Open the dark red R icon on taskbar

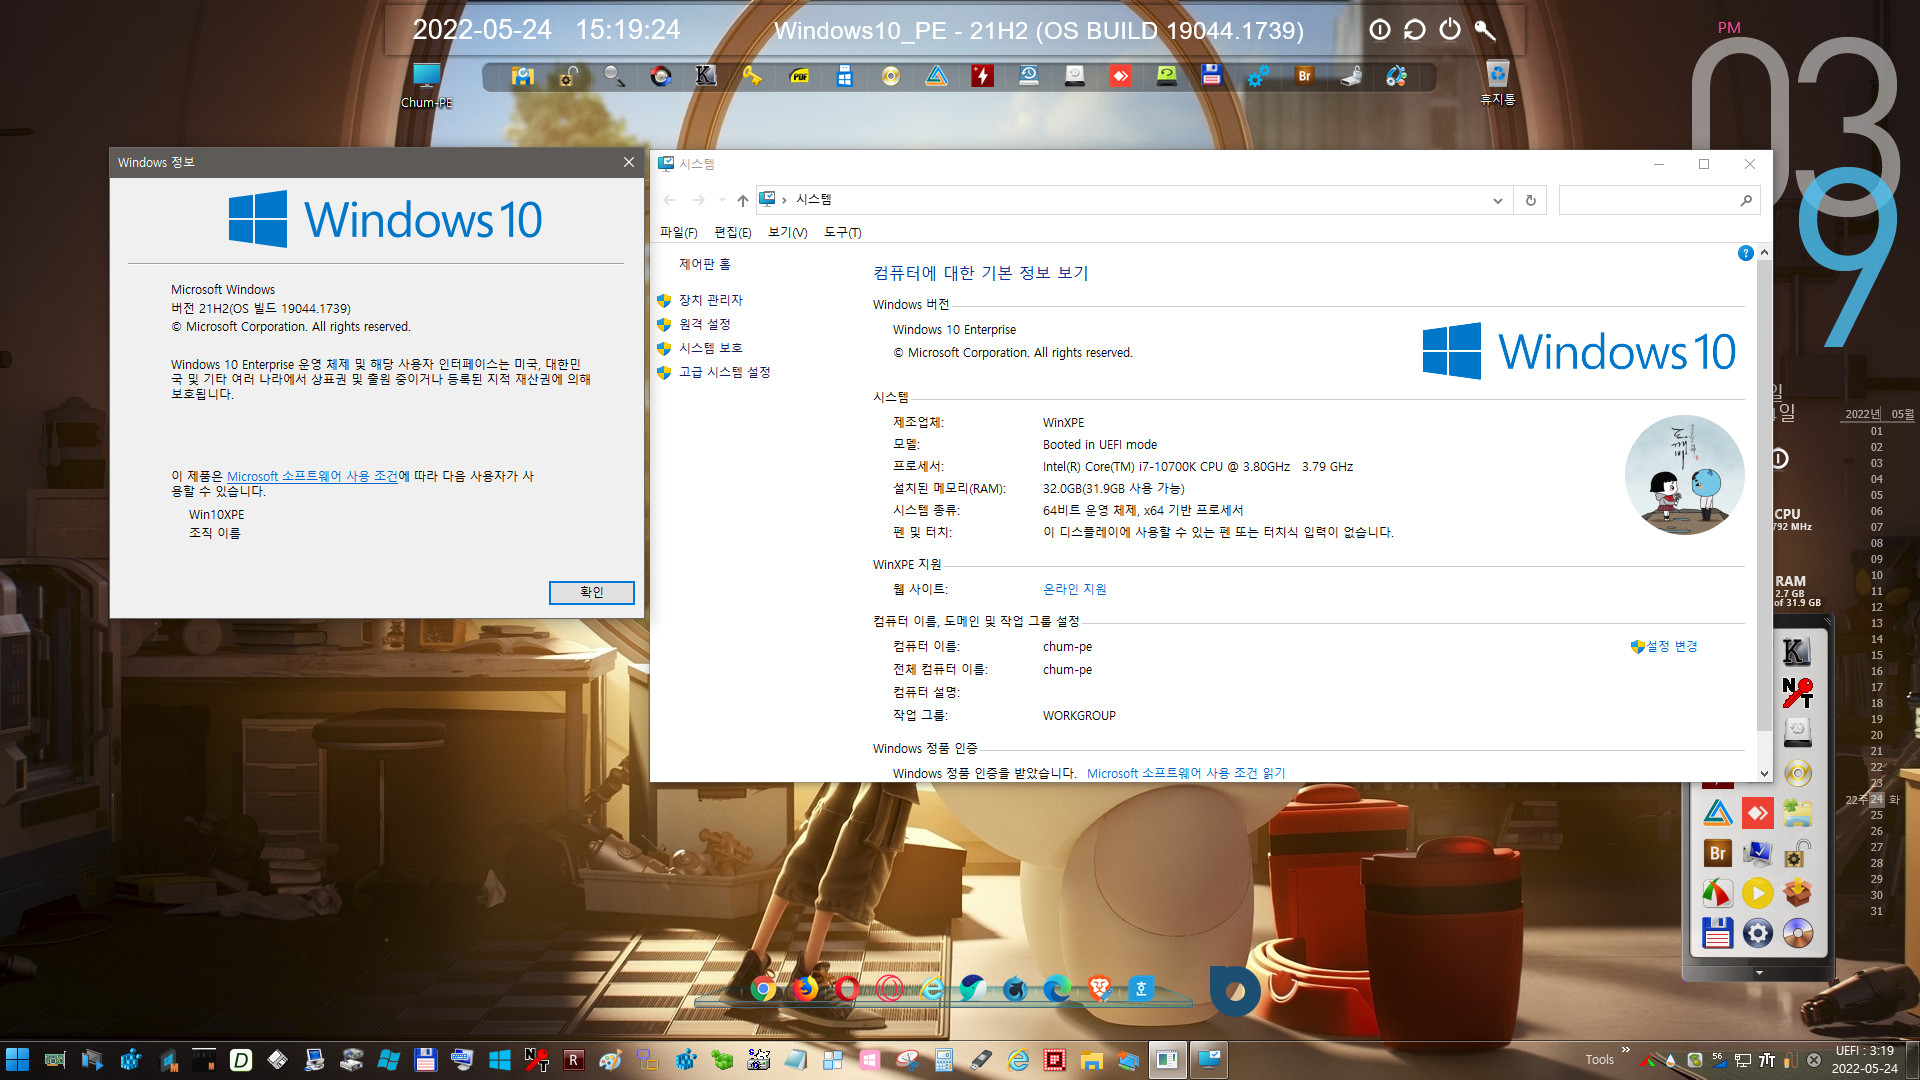point(573,1060)
